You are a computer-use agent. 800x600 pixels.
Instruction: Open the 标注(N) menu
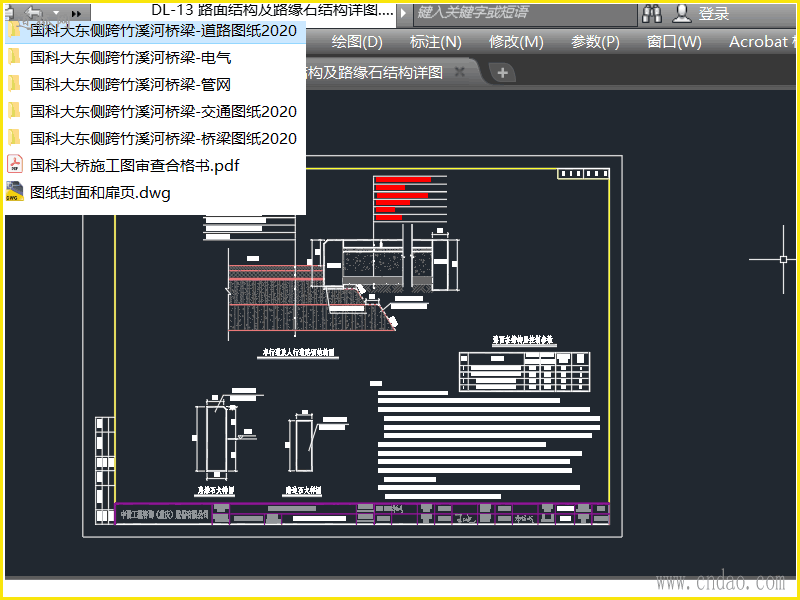(435, 42)
